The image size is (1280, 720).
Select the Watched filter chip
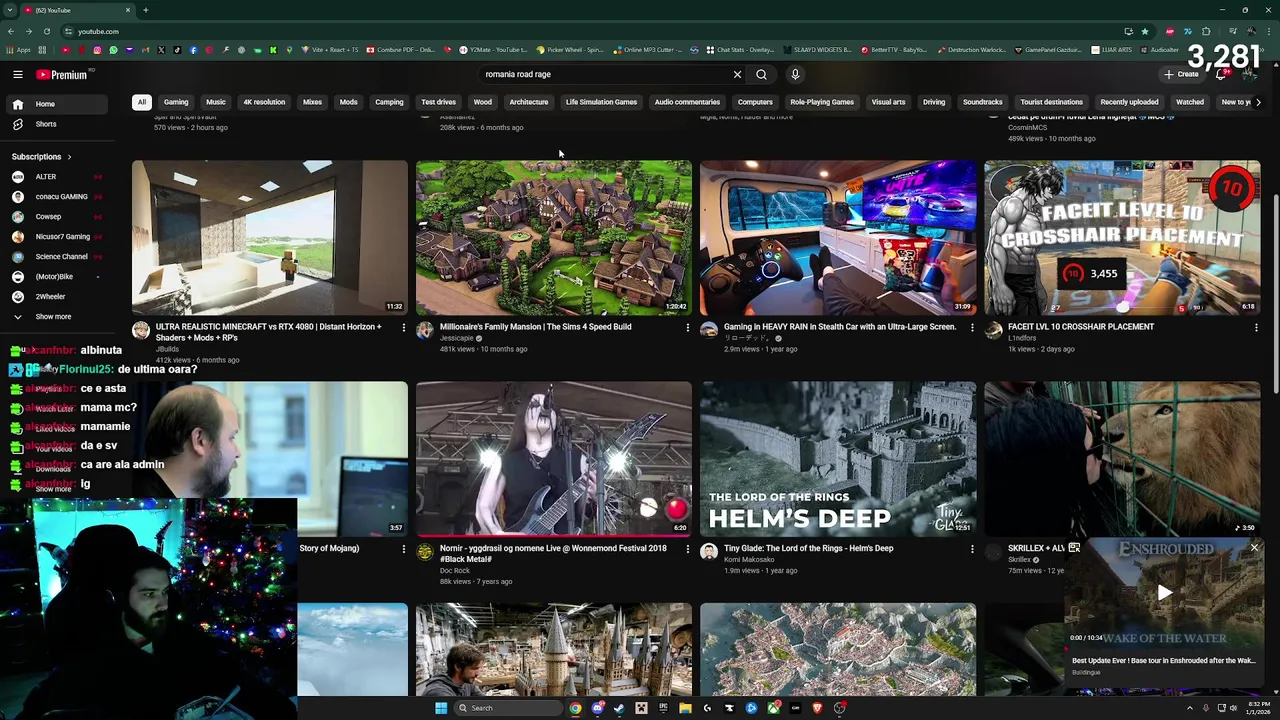[1190, 102]
